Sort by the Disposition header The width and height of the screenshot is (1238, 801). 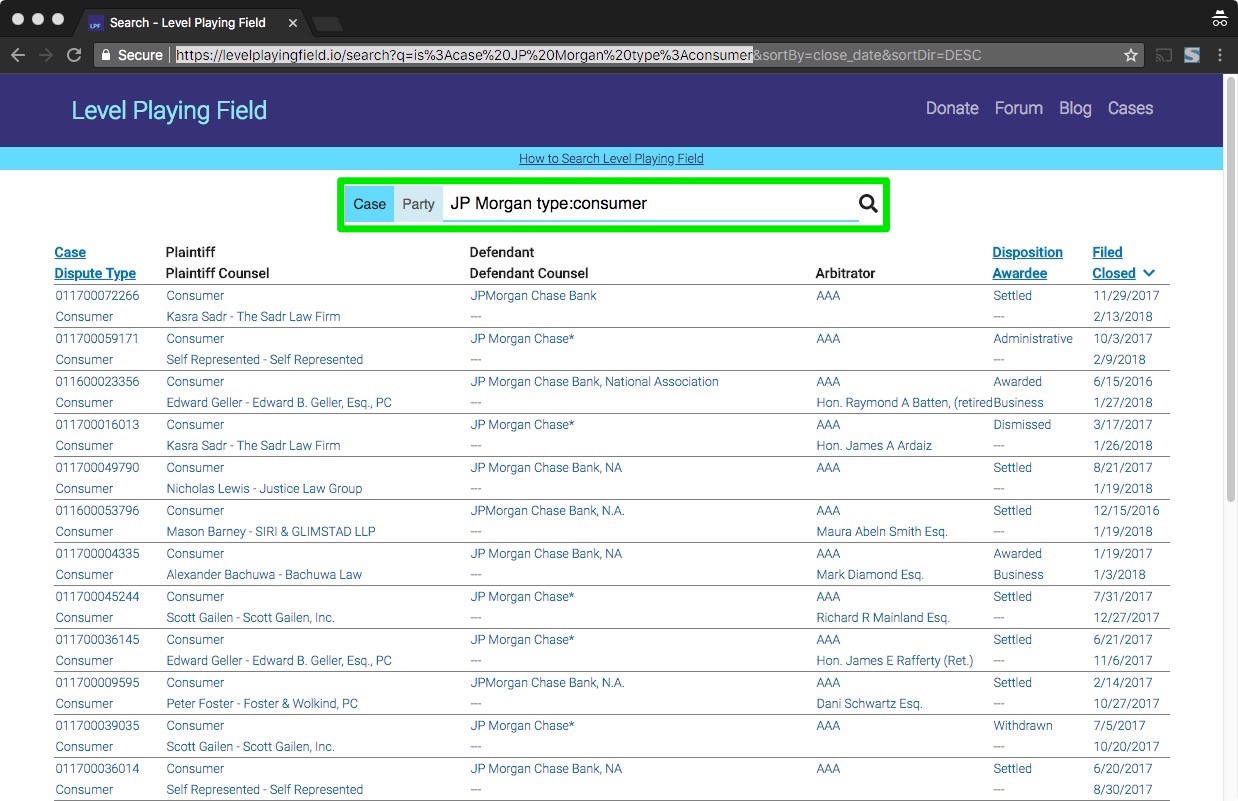click(x=1027, y=252)
